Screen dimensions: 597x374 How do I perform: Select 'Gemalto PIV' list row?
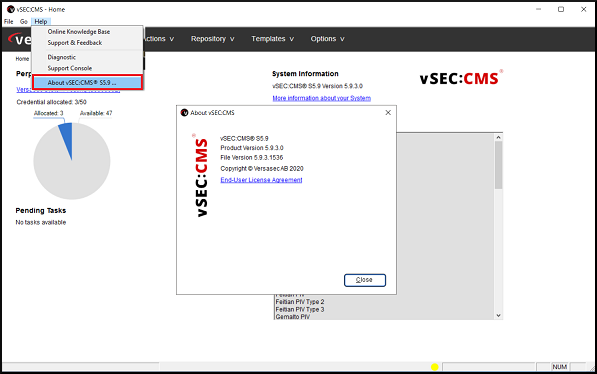[x=293, y=316]
